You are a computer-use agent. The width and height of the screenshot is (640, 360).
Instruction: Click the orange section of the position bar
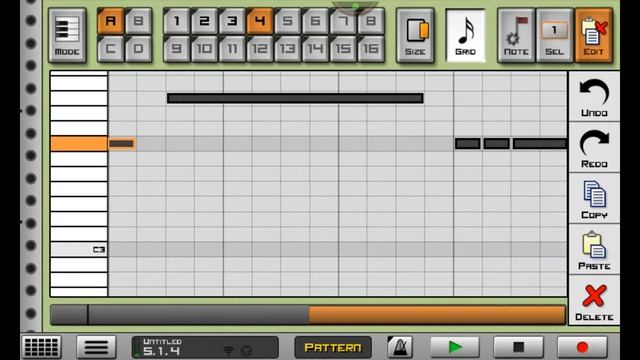[437, 315]
